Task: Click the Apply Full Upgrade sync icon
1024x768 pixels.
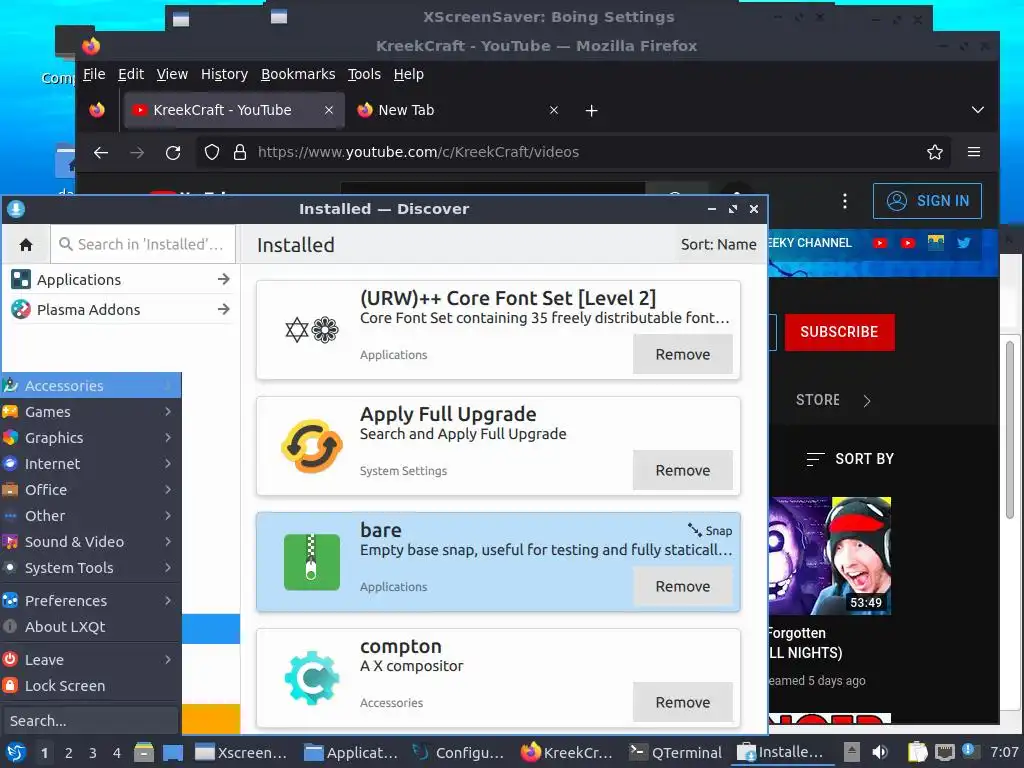Action: tap(312, 446)
